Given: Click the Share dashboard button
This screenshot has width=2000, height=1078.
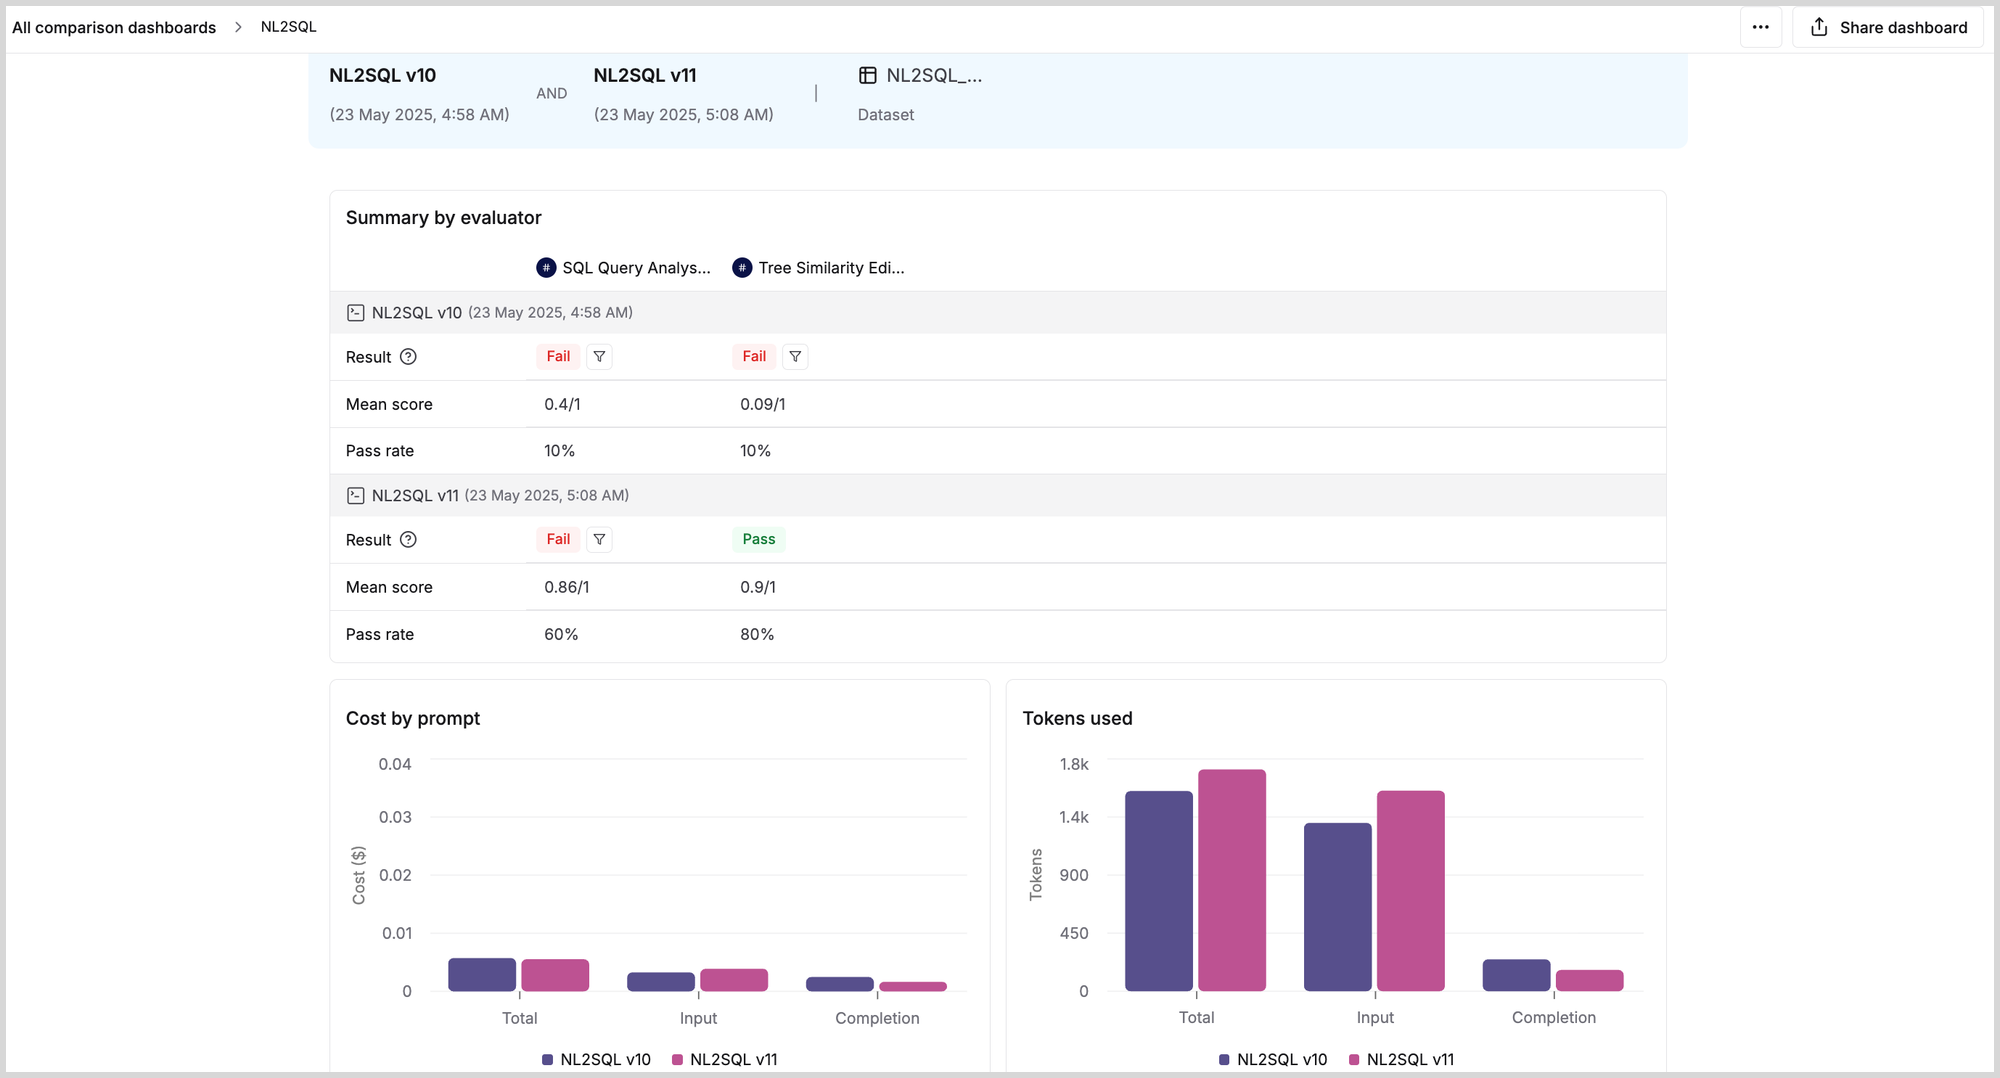Looking at the screenshot, I should [x=1888, y=27].
